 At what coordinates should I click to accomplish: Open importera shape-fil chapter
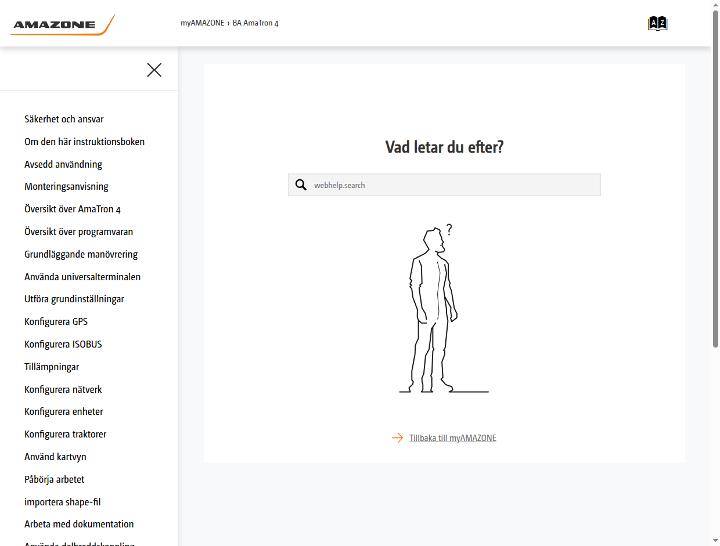click(x=62, y=501)
